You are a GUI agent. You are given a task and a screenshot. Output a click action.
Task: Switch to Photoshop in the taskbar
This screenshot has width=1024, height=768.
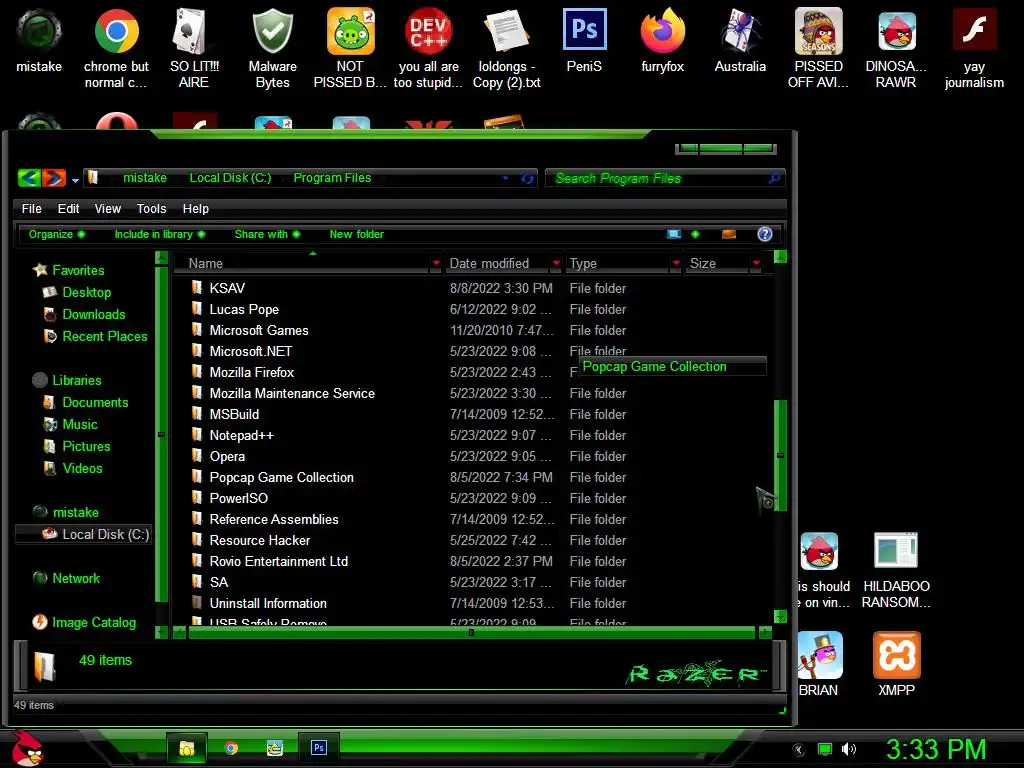[319, 747]
